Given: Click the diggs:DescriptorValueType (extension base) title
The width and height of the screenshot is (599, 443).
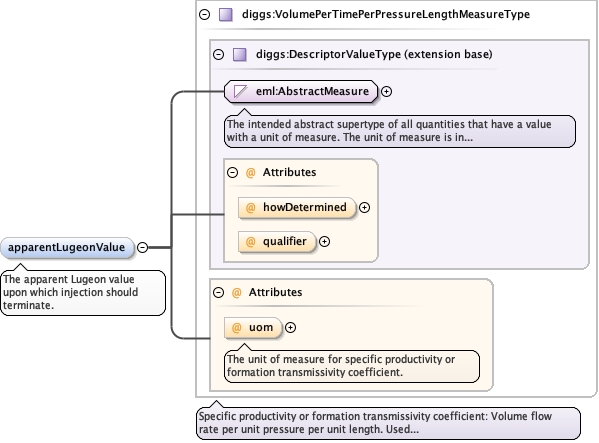Looking at the screenshot, I should [x=374, y=54].
